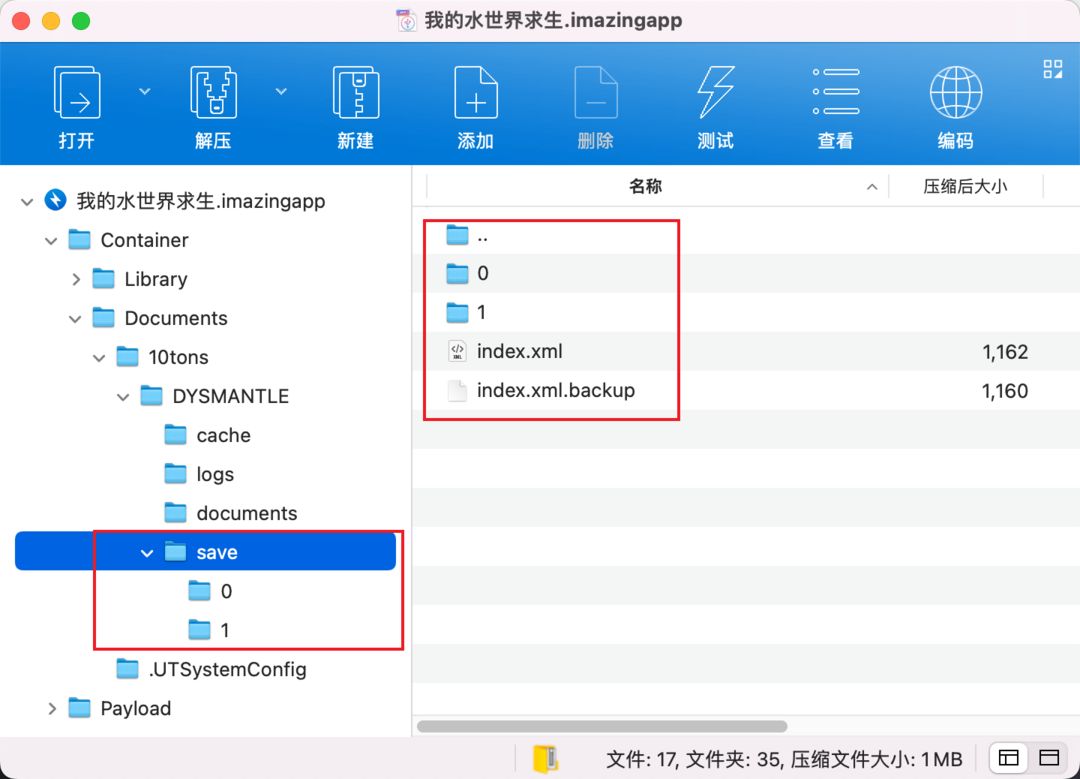Run the 测试 (Test) lightning icon
Image resolution: width=1080 pixels, height=779 pixels.
tap(716, 93)
